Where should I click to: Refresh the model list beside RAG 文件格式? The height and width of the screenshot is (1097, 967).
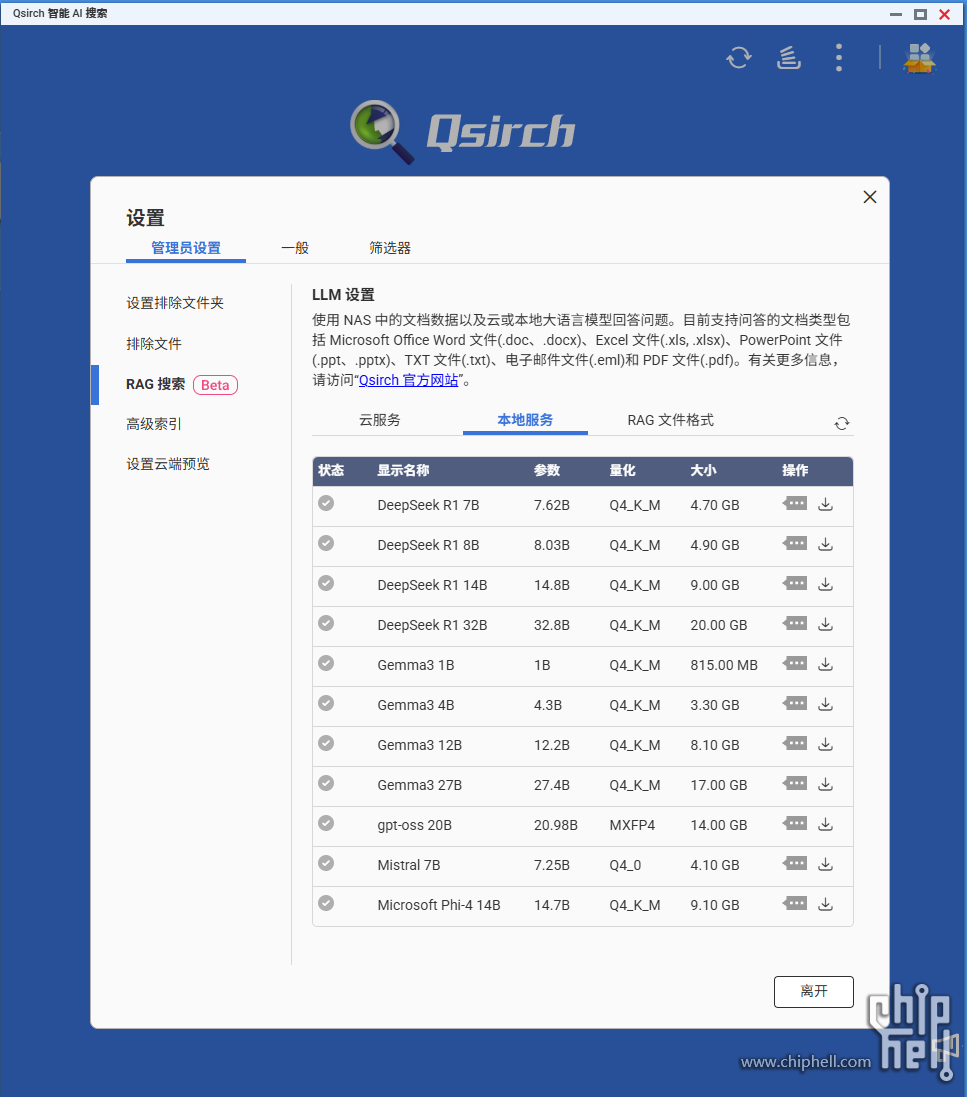pos(841,423)
